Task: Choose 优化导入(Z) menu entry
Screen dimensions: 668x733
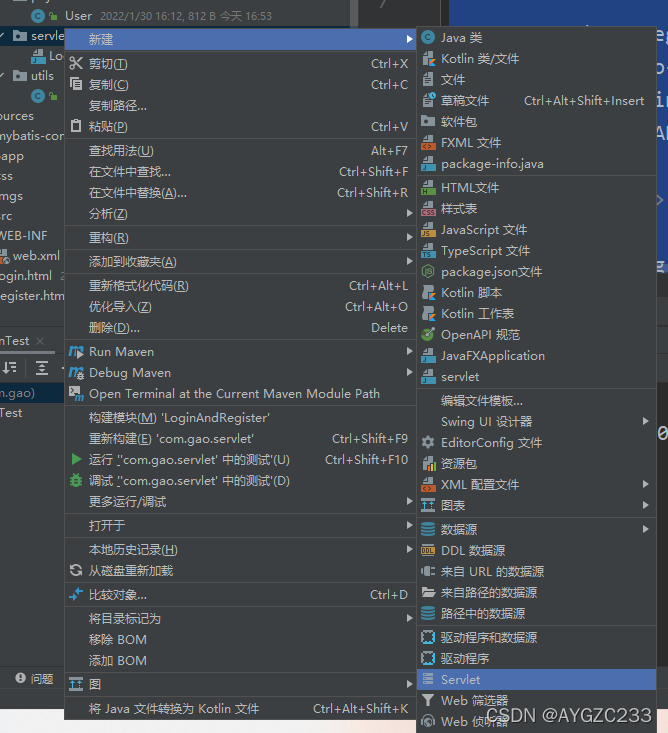Action: [240, 307]
